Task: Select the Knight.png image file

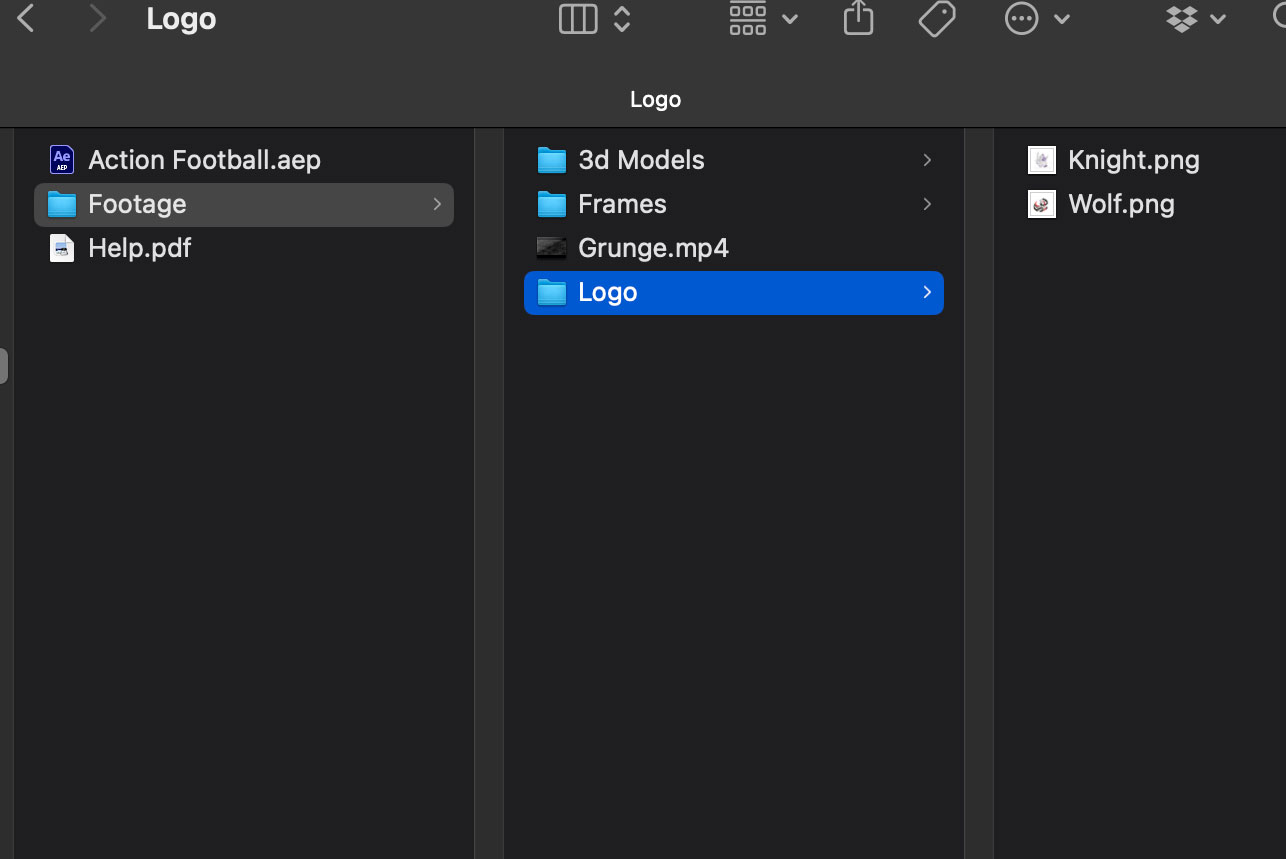Action: click(1133, 160)
